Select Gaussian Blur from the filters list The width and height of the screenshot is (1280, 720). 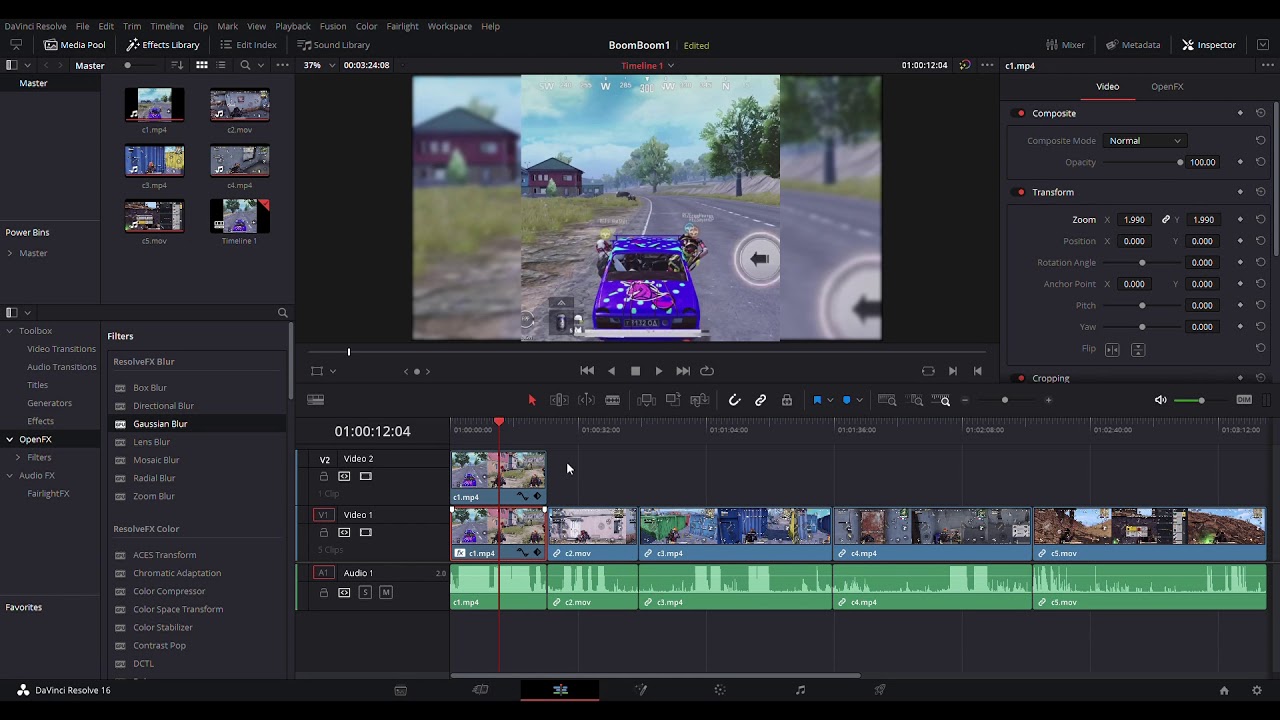(160, 424)
